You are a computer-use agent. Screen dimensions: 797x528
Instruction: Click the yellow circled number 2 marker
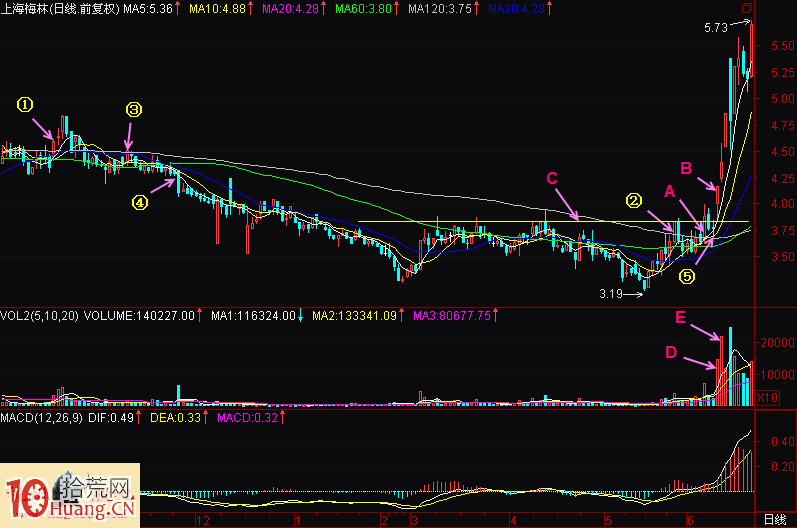(x=634, y=199)
